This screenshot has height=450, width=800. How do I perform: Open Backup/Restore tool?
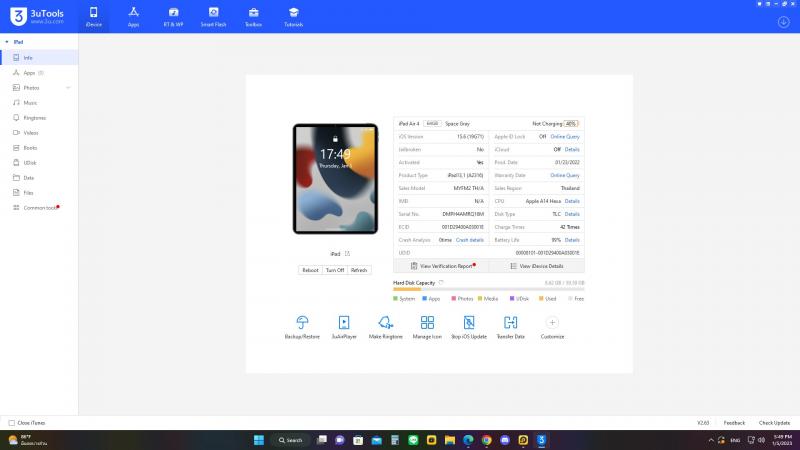point(302,327)
